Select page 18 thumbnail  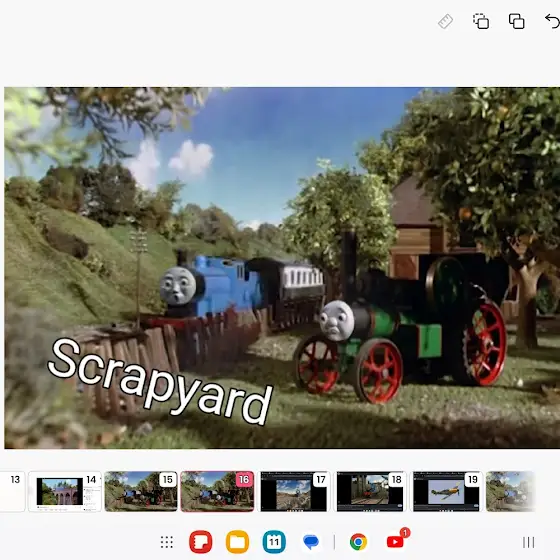click(370, 491)
